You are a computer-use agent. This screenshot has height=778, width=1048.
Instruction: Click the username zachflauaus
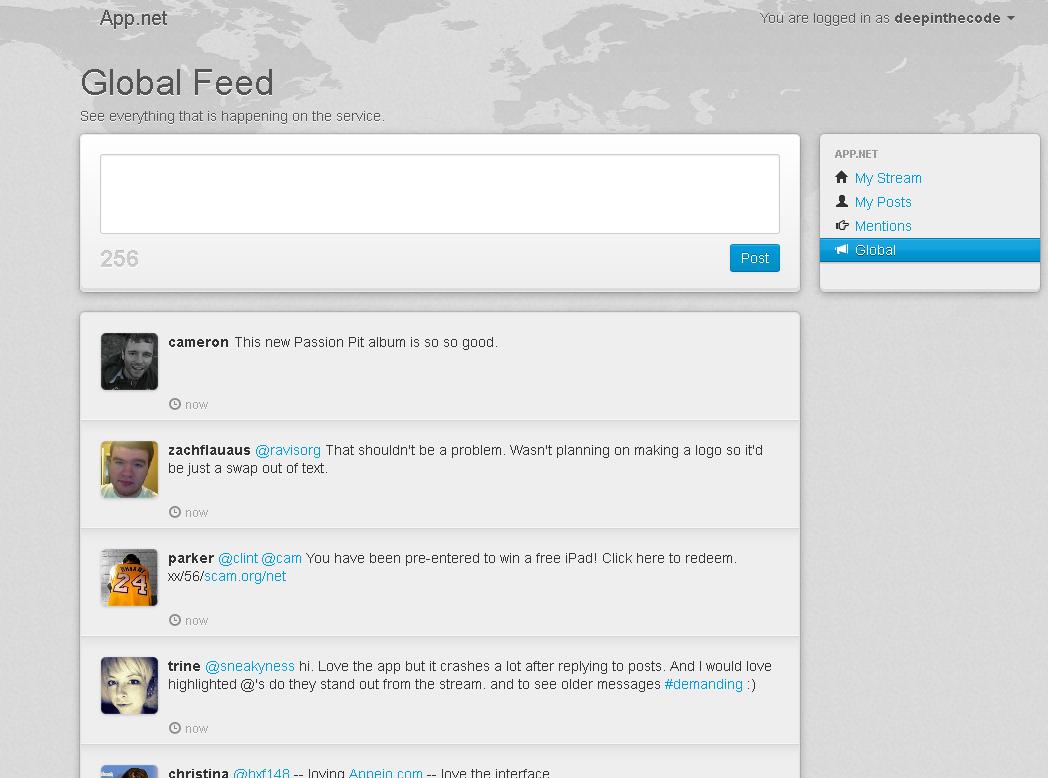(209, 450)
